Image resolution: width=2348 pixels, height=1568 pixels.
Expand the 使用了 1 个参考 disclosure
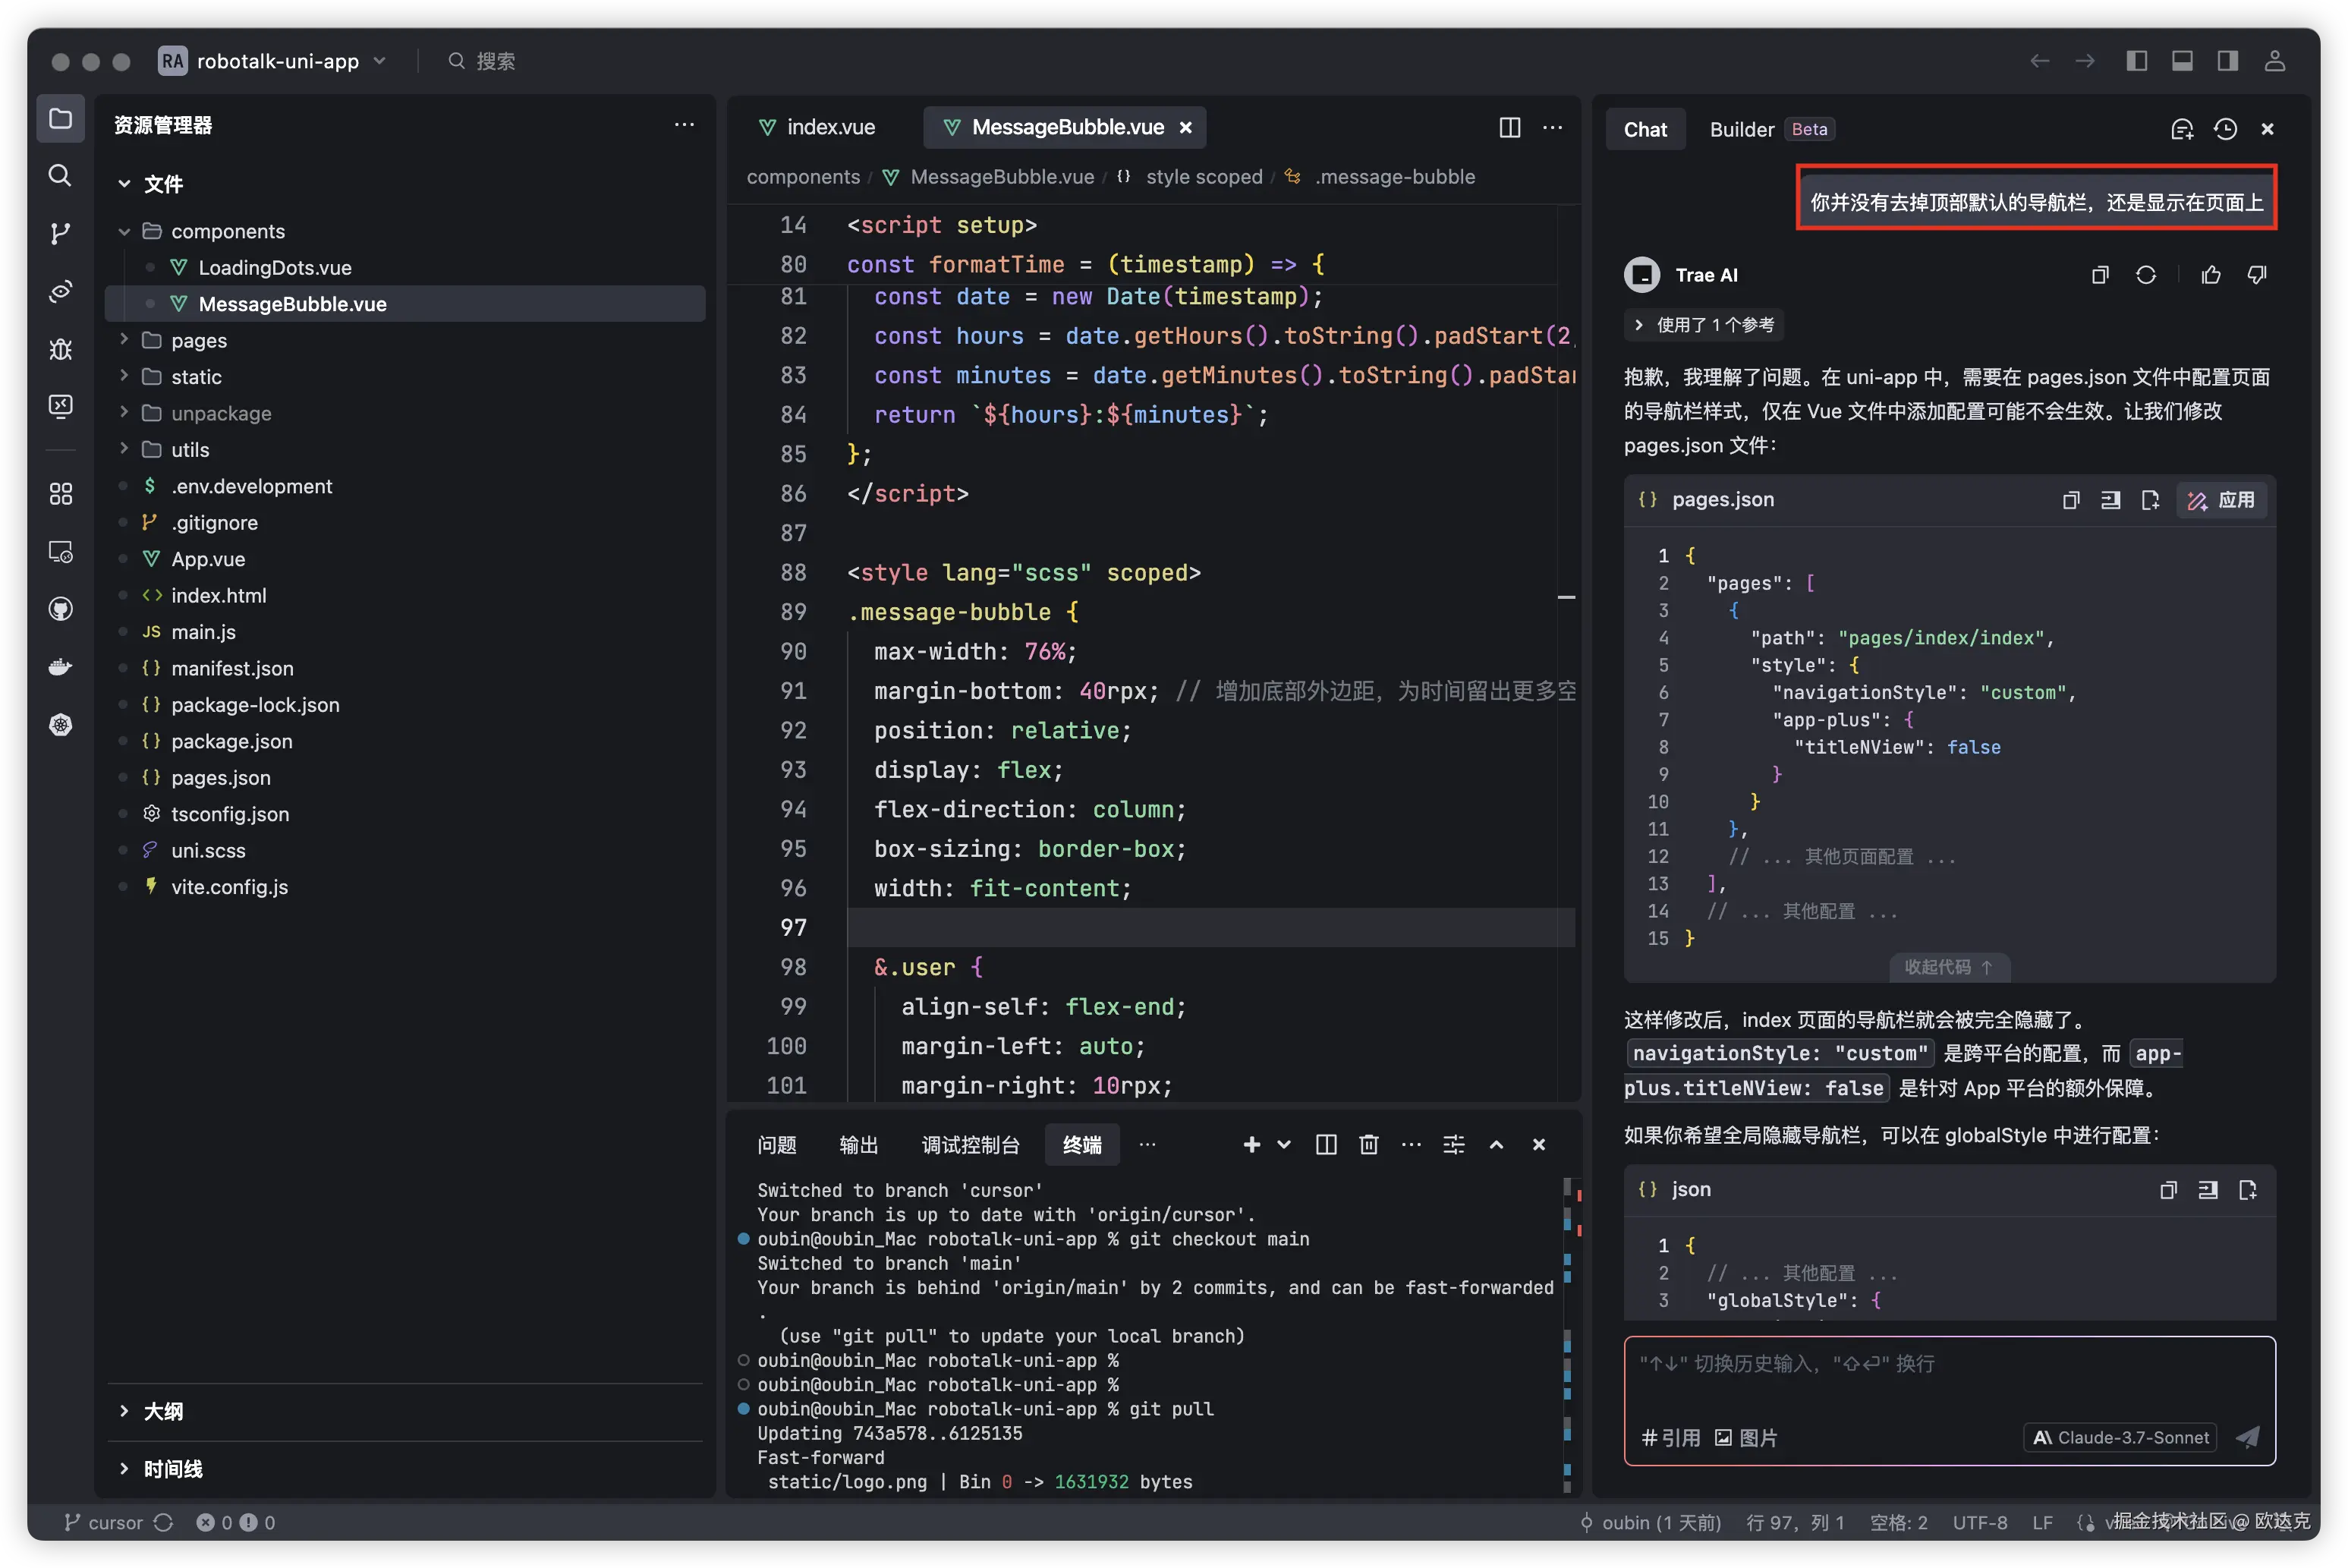click(1706, 325)
